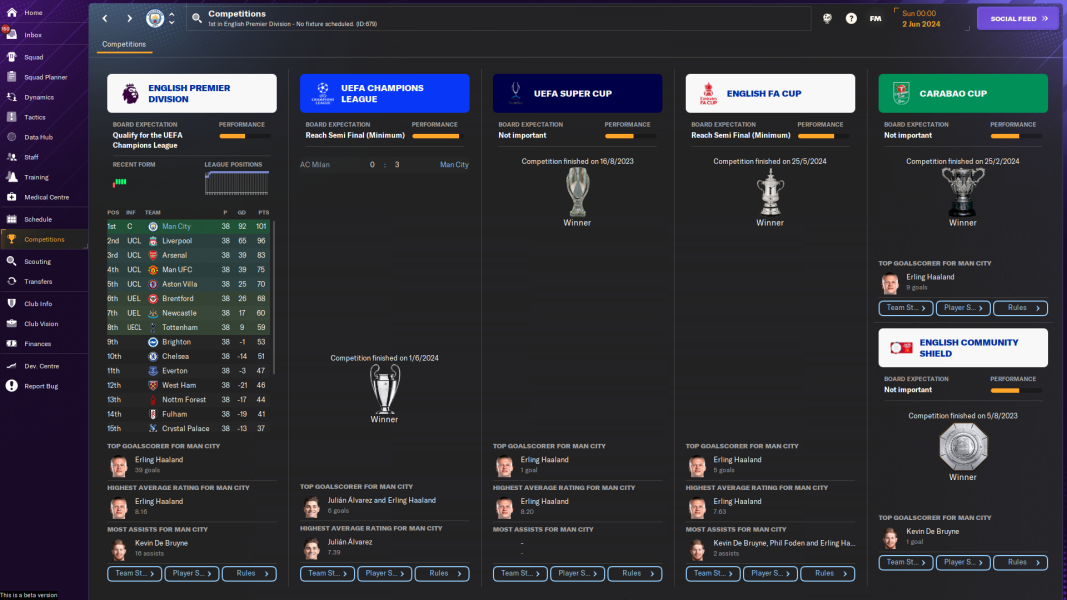Click the Report Bug icon
The height and width of the screenshot is (600, 1067).
point(12,386)
